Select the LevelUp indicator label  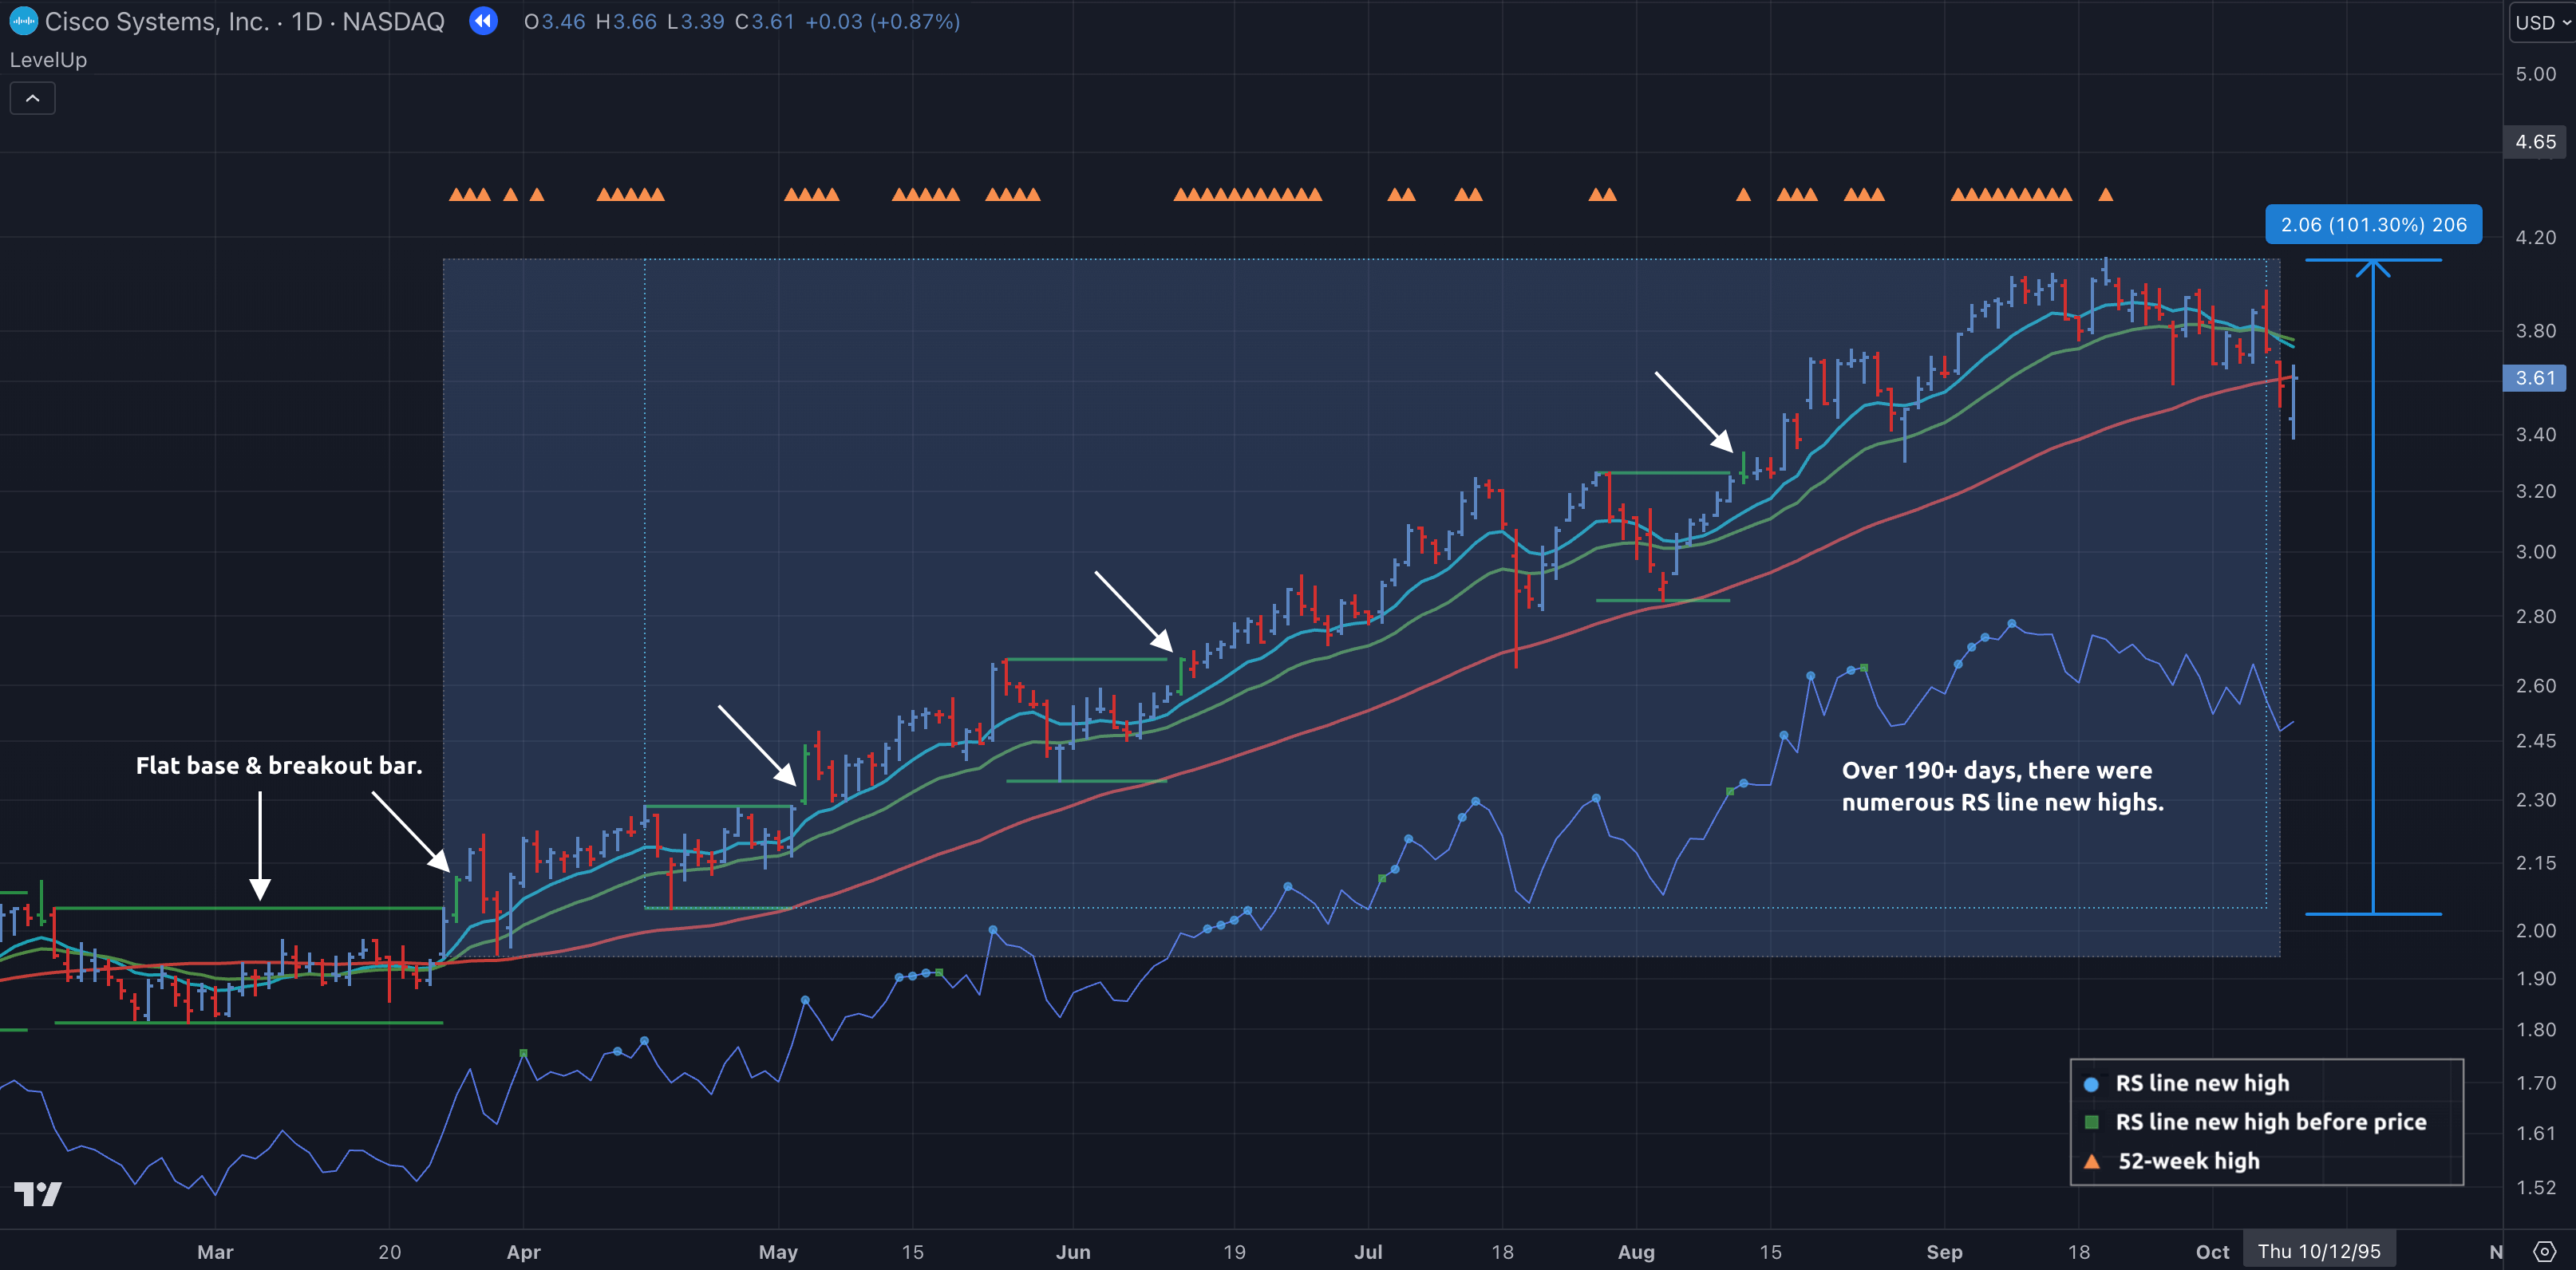click(x=48, y=60)
